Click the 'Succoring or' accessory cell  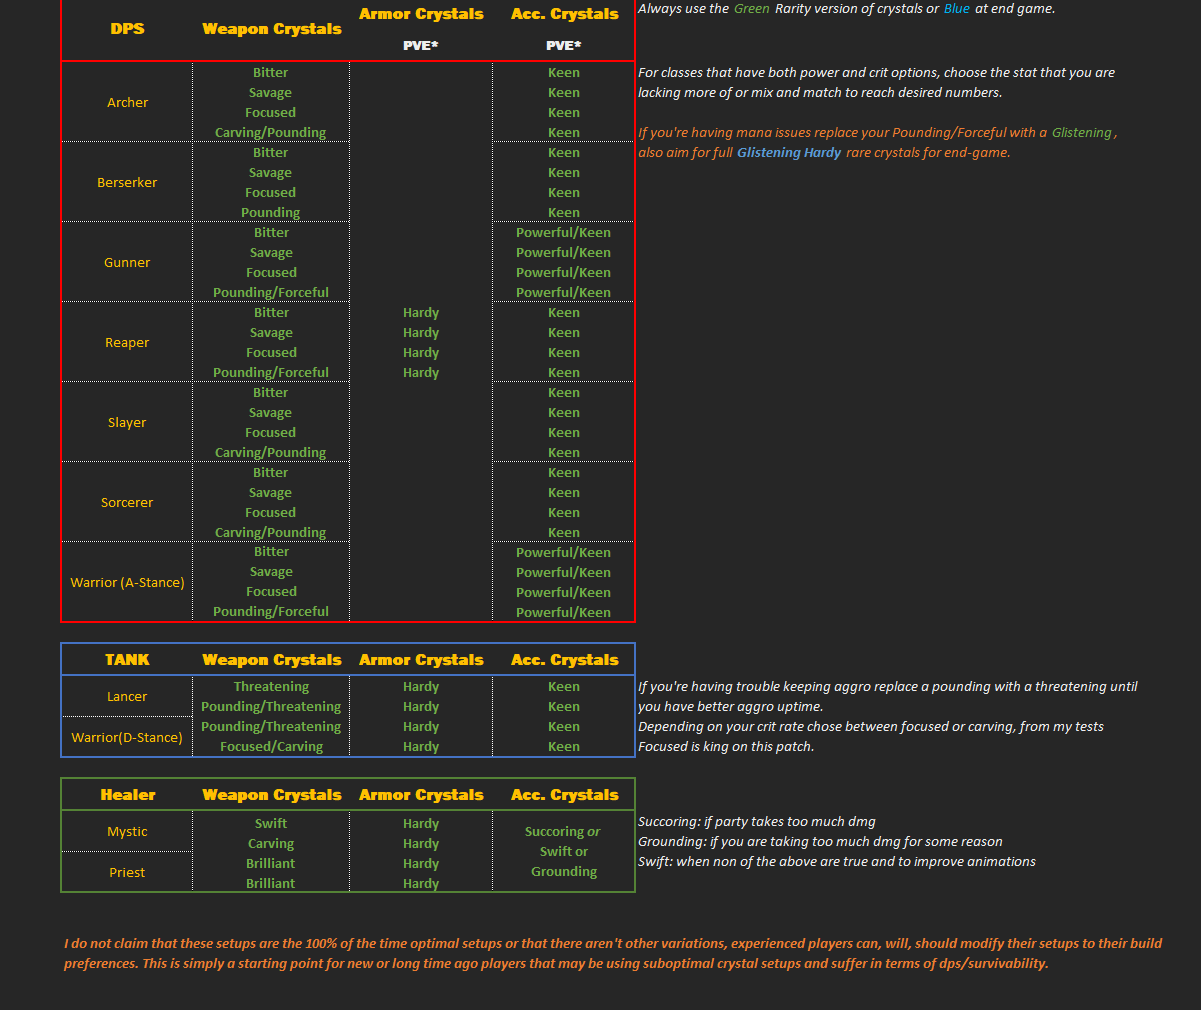[564, 831]
